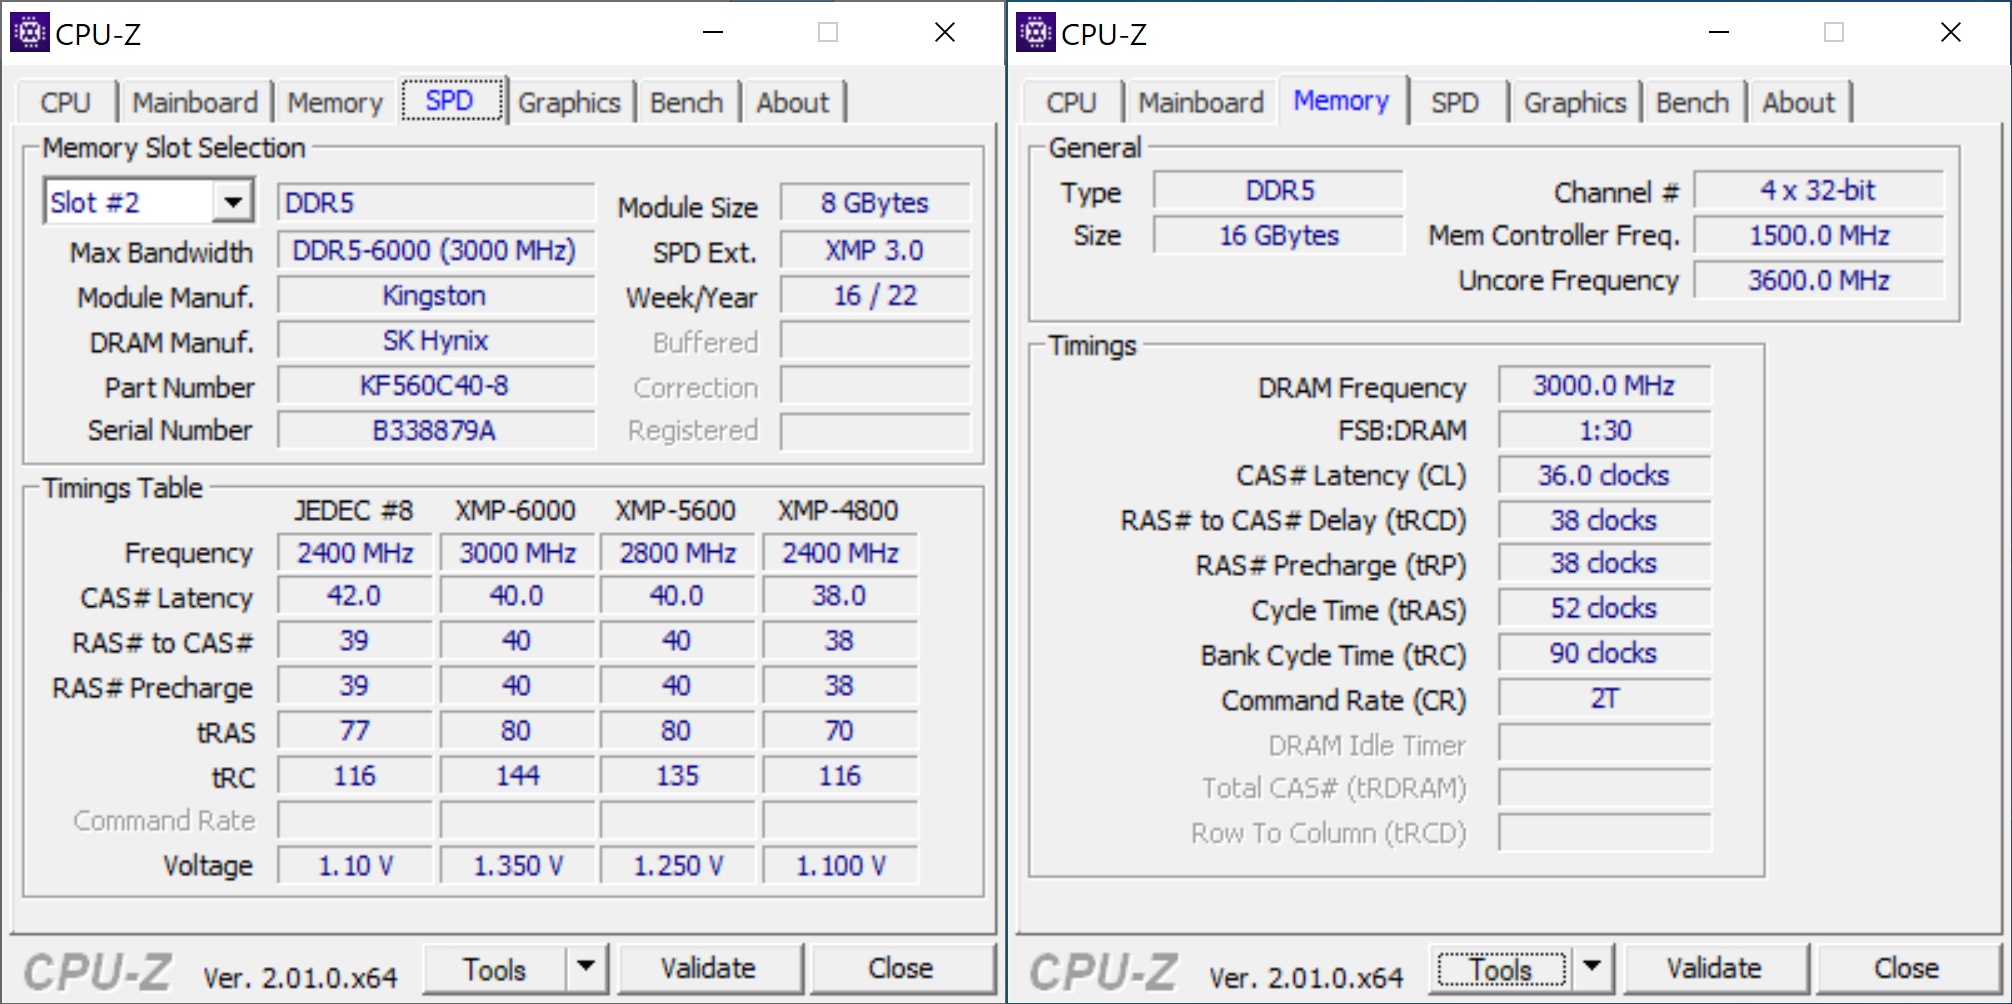Minimize the right CPU-Z window

pyautogui.click(x=1719, y=33)
